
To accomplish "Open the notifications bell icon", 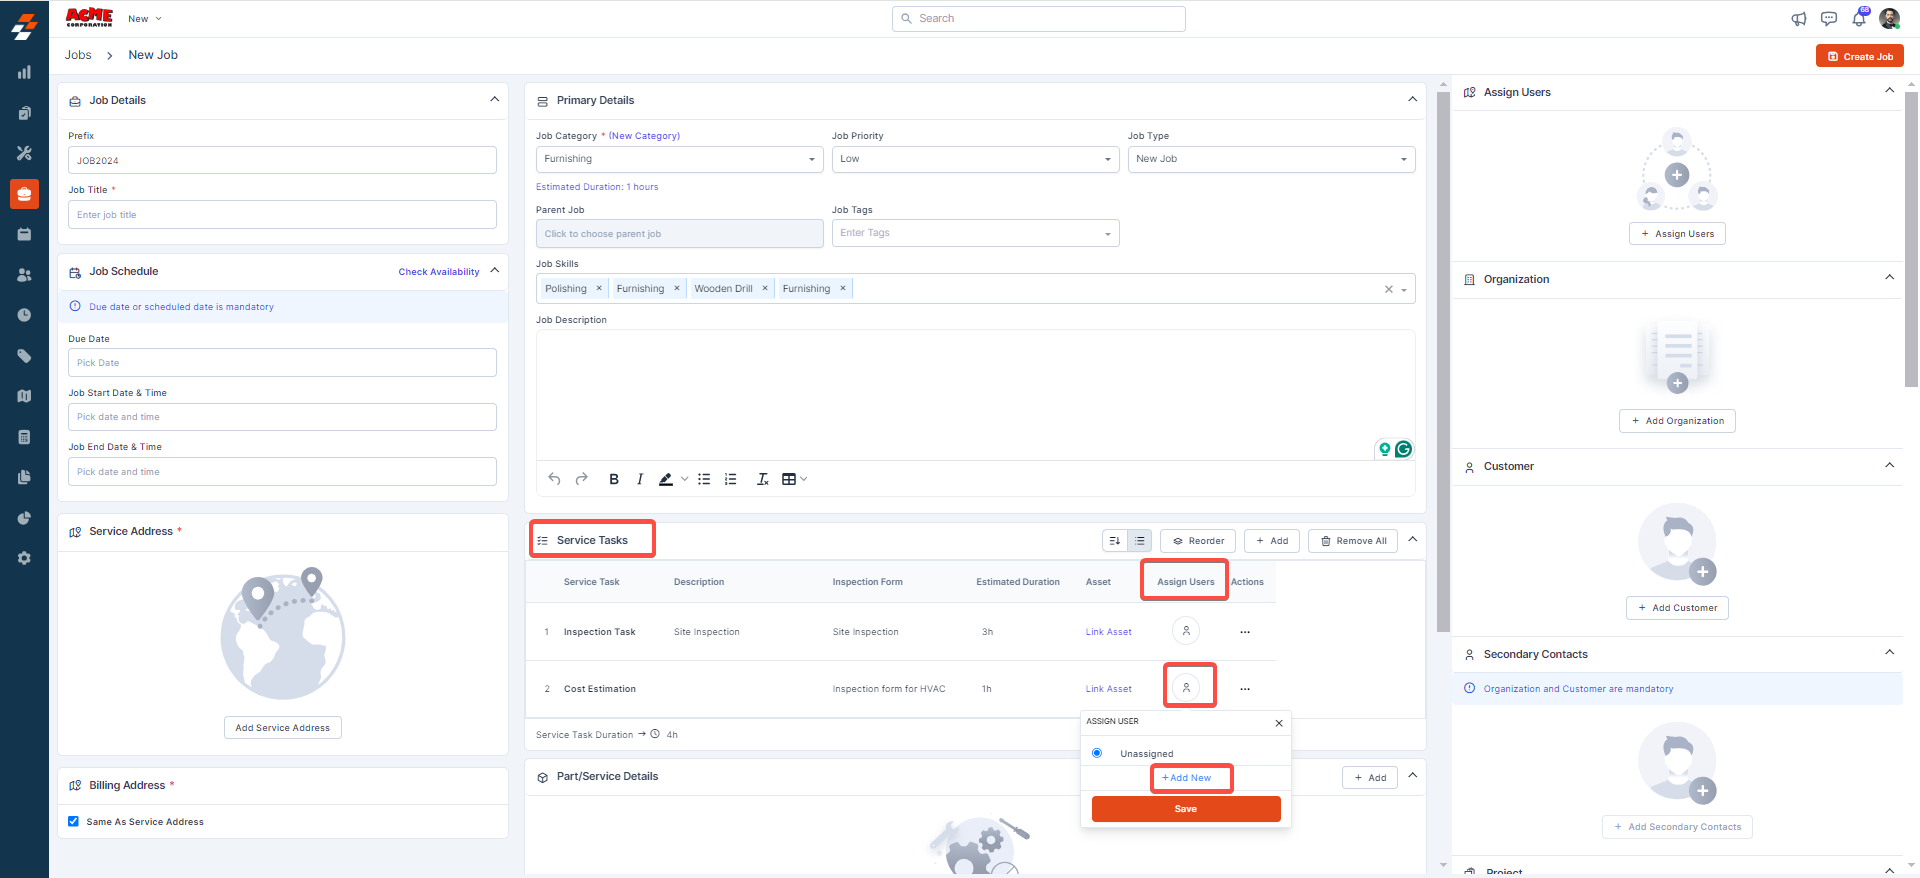I will (x=1859, y=19).
